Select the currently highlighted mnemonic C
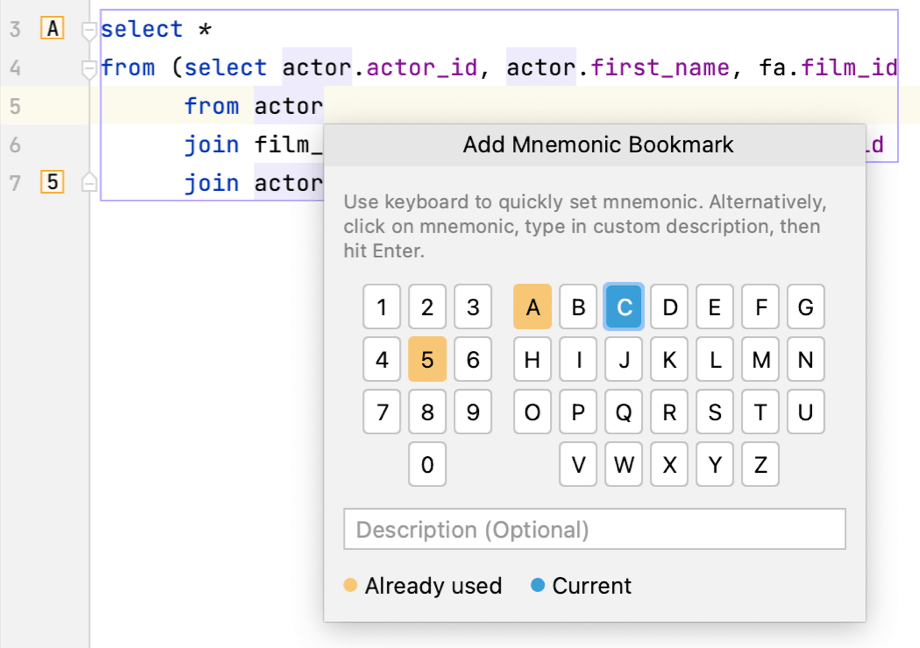Viewport: 920px width, 648px height. [624, 307]
